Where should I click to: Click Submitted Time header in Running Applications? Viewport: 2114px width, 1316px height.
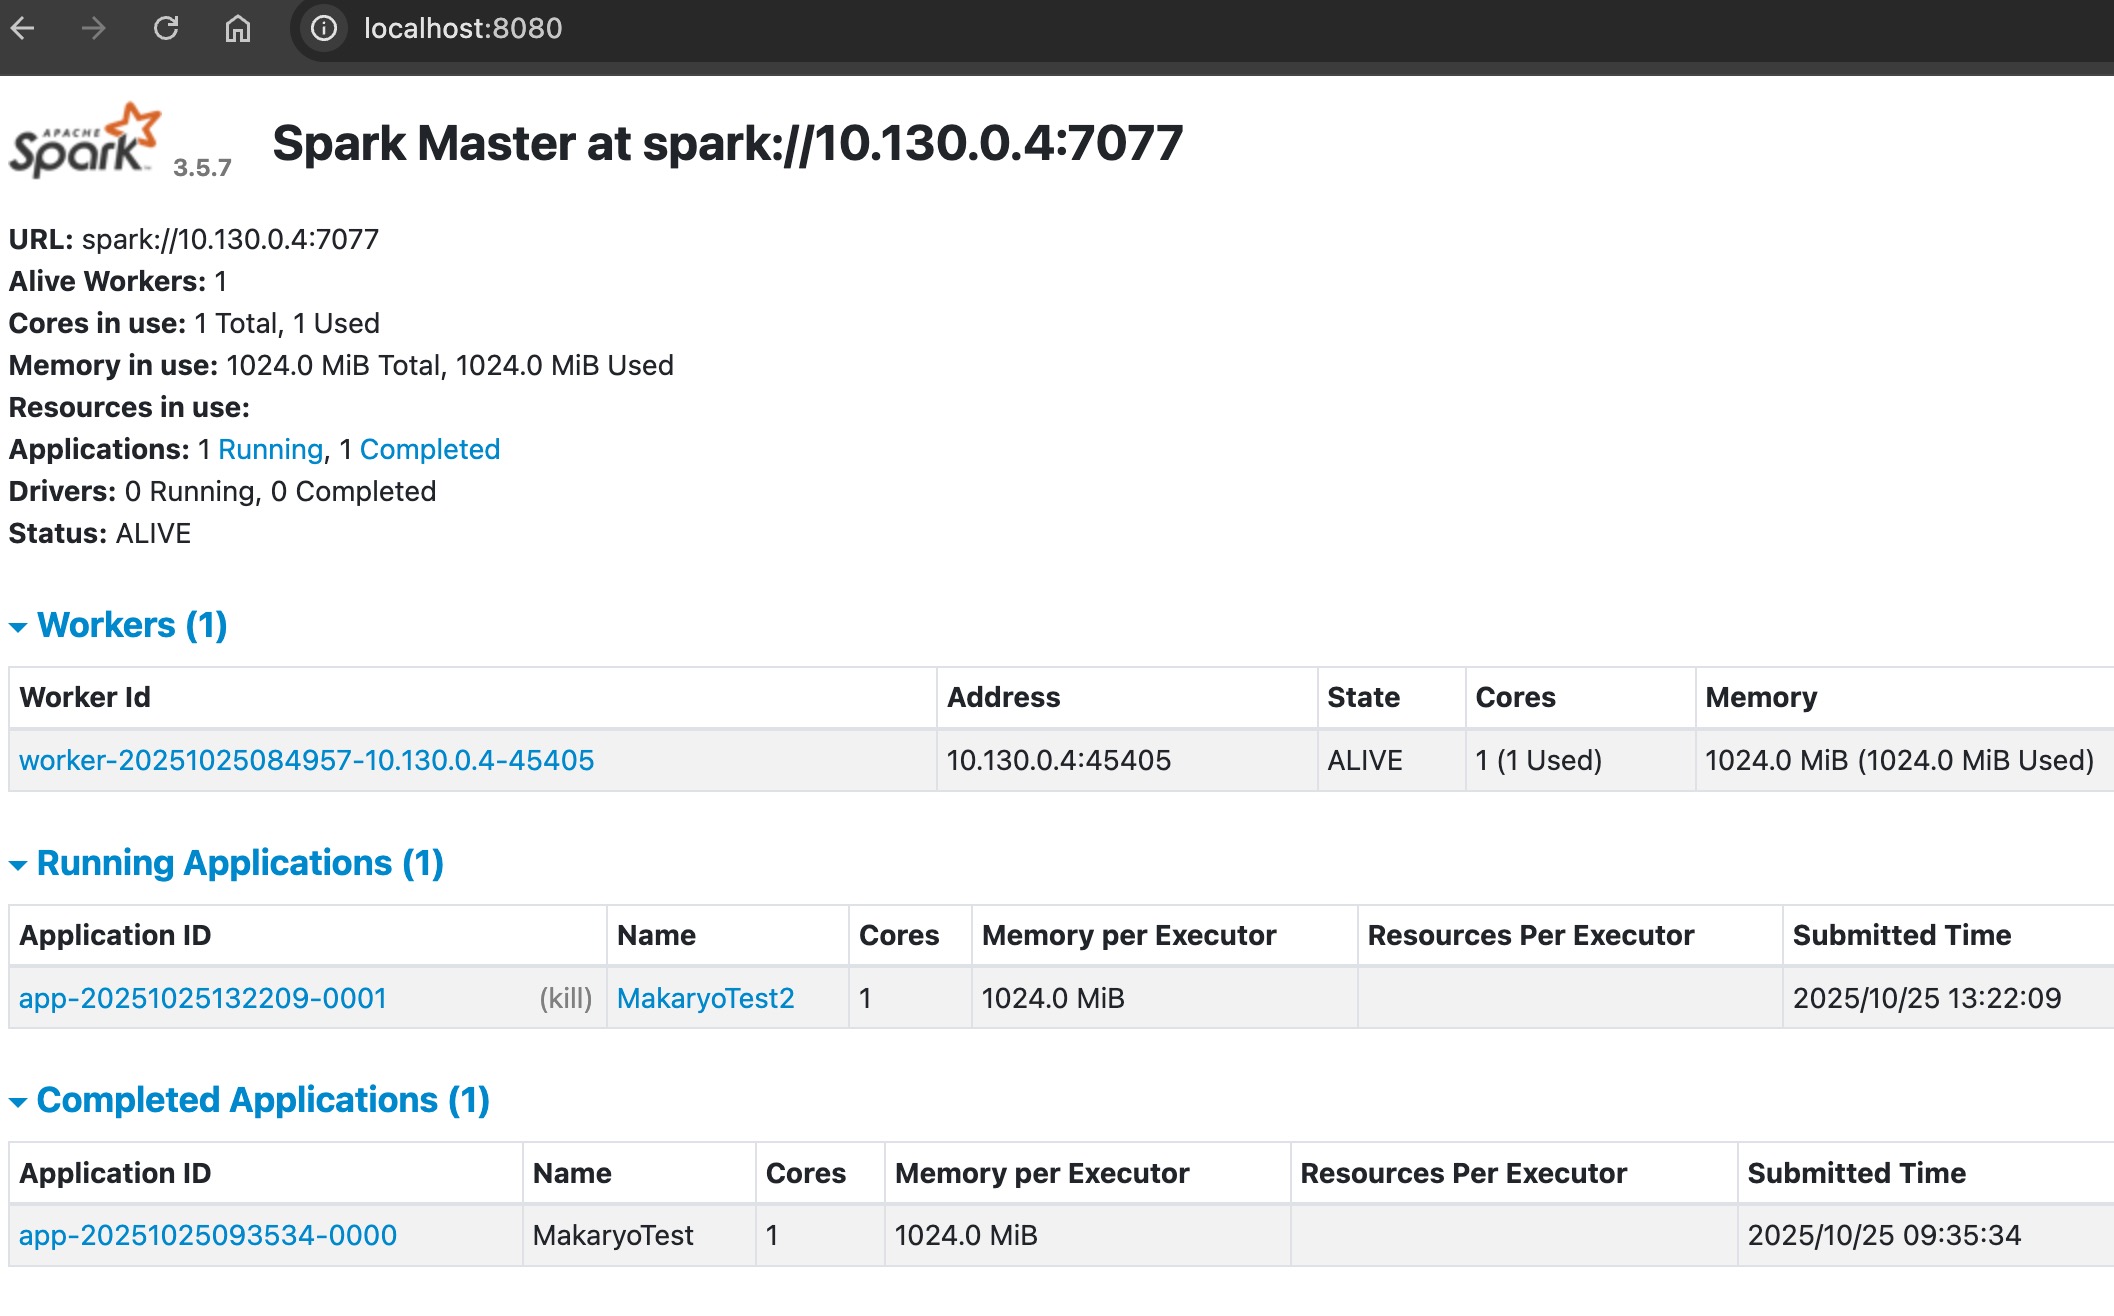pos(1901,935)
